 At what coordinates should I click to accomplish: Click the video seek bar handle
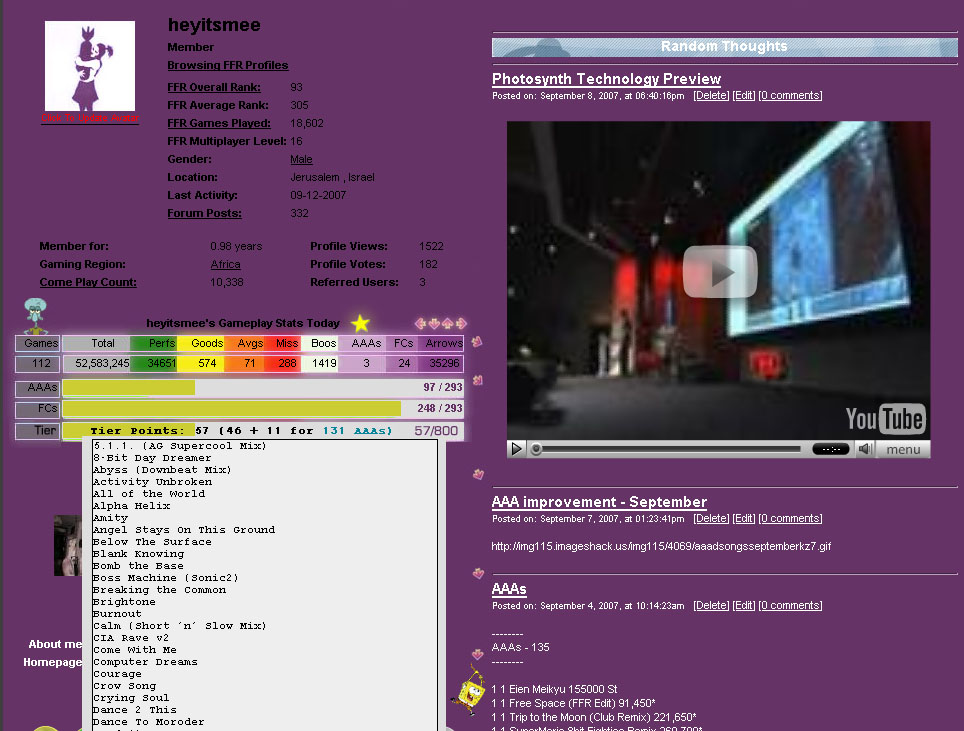tap(536, 449)
